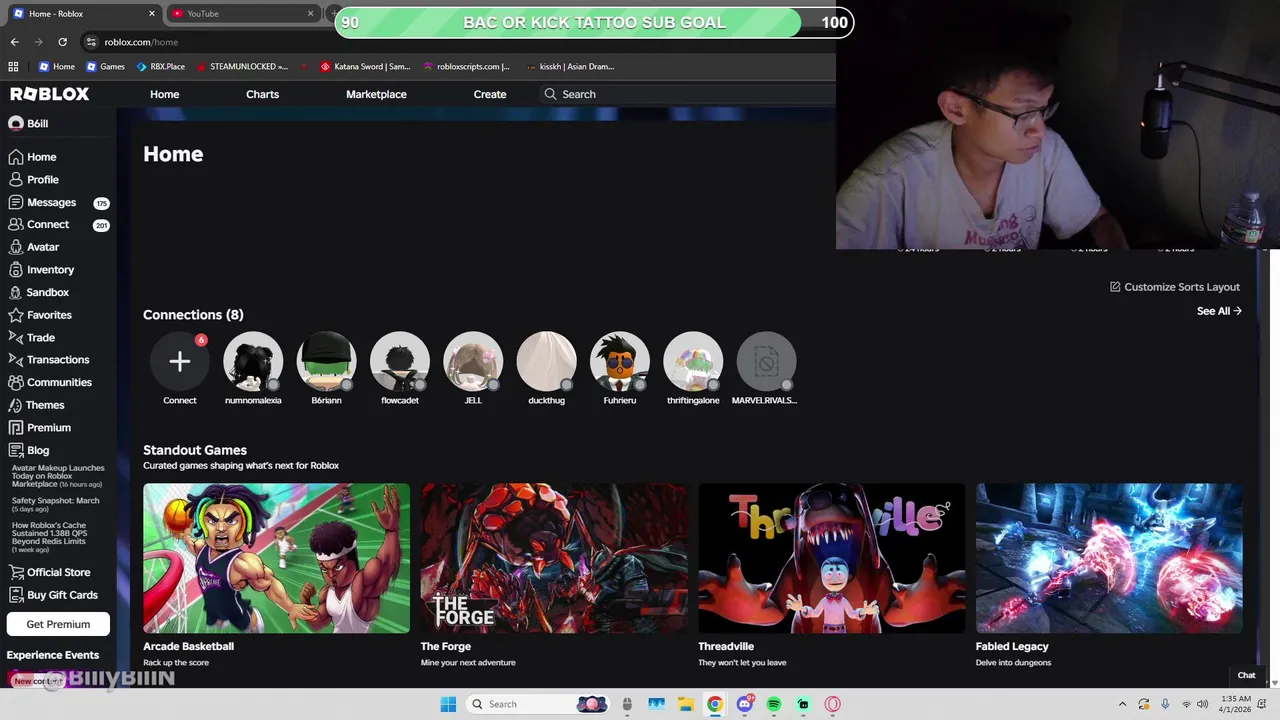Viewport: 1280px width, 720px height.
Task: Open Inventory from the sidebar
Action: click(x=41, y=270)
